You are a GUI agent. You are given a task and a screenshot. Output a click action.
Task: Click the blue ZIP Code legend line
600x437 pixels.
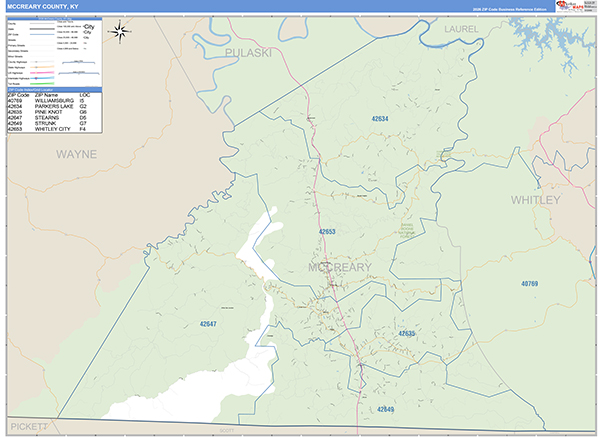pyautogui.click(x=42, y=34)
